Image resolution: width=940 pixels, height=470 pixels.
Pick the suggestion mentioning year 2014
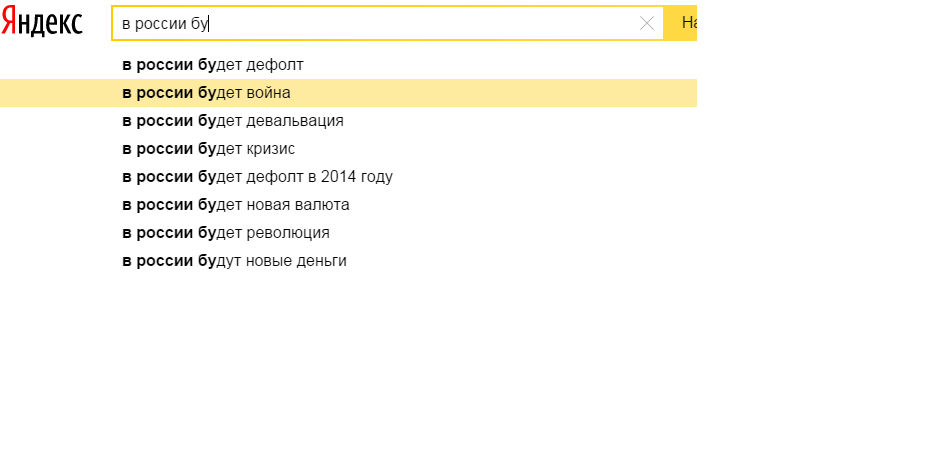tap(257, 177)
